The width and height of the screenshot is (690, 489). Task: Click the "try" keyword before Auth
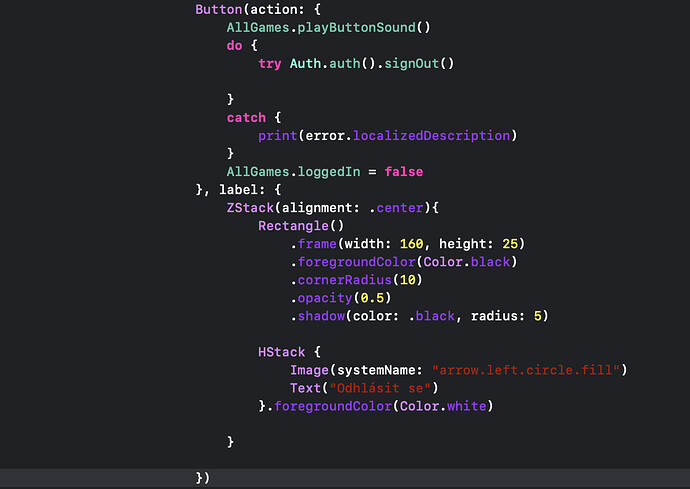[270, 64]
